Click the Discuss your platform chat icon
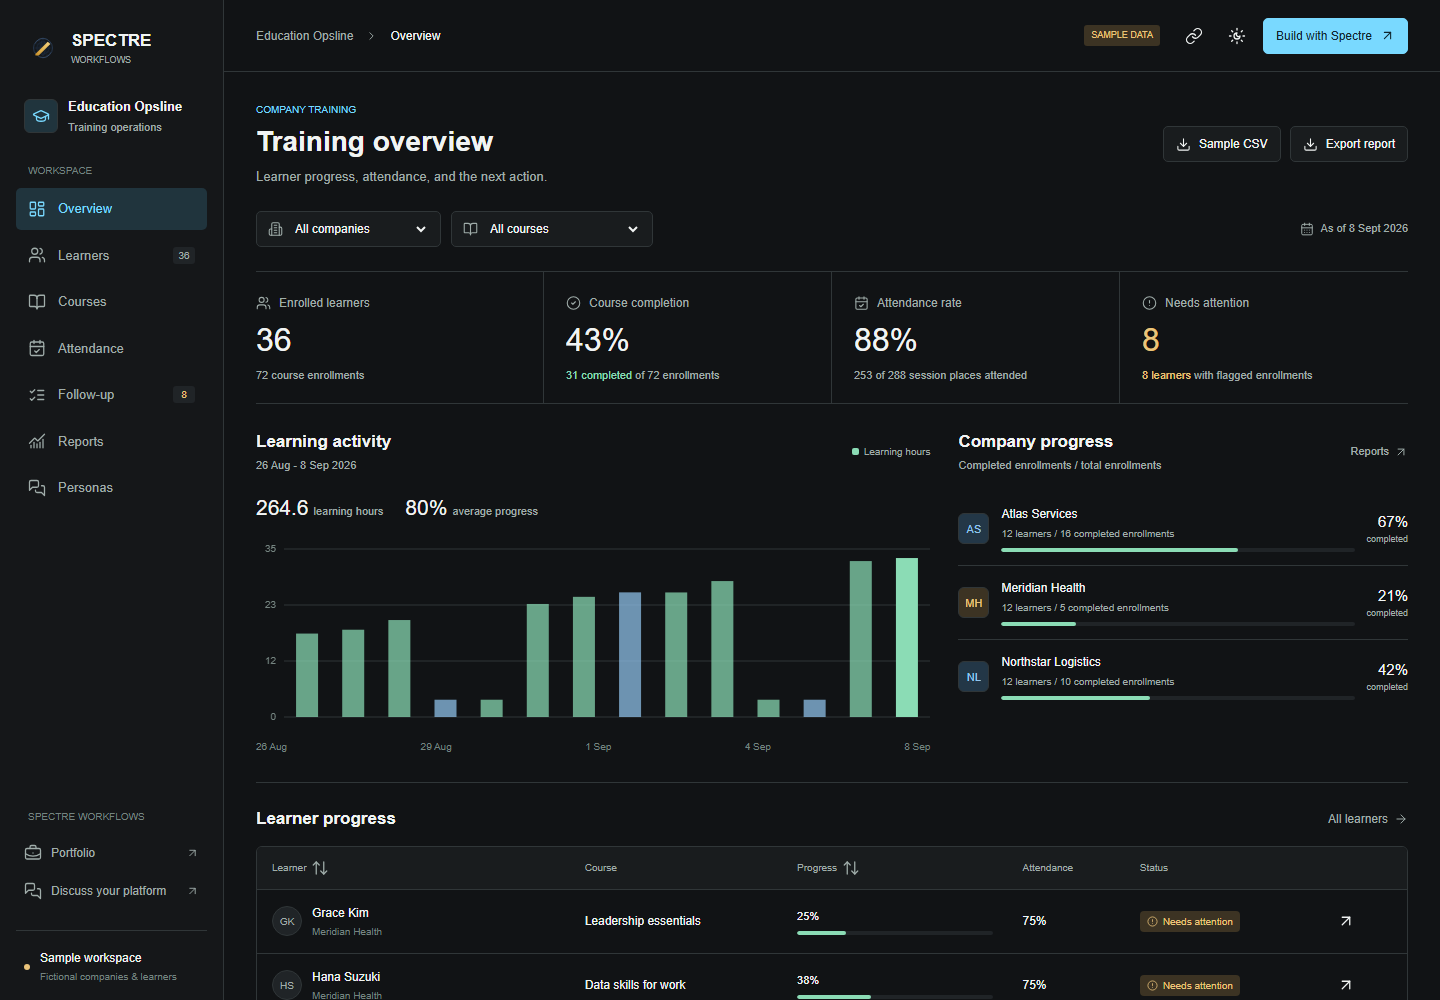The height and width of the screenshot is (1000, 1440). (x=33, y=891)
